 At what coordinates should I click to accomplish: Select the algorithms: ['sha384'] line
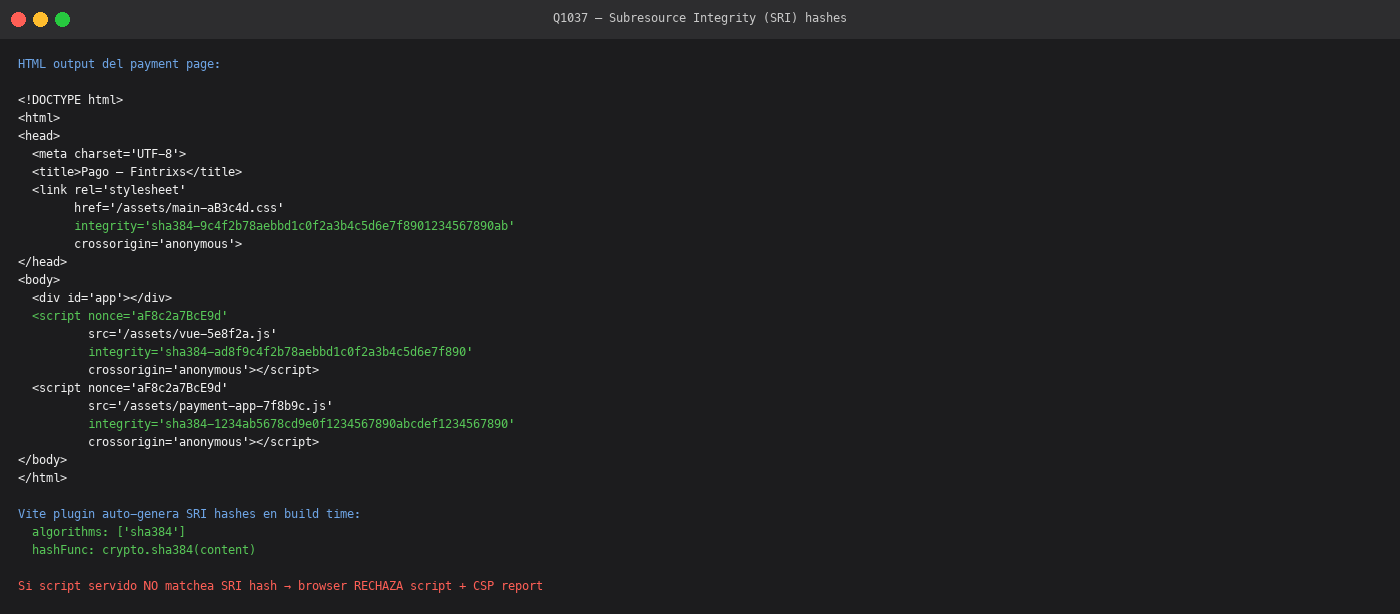[109, 532]
